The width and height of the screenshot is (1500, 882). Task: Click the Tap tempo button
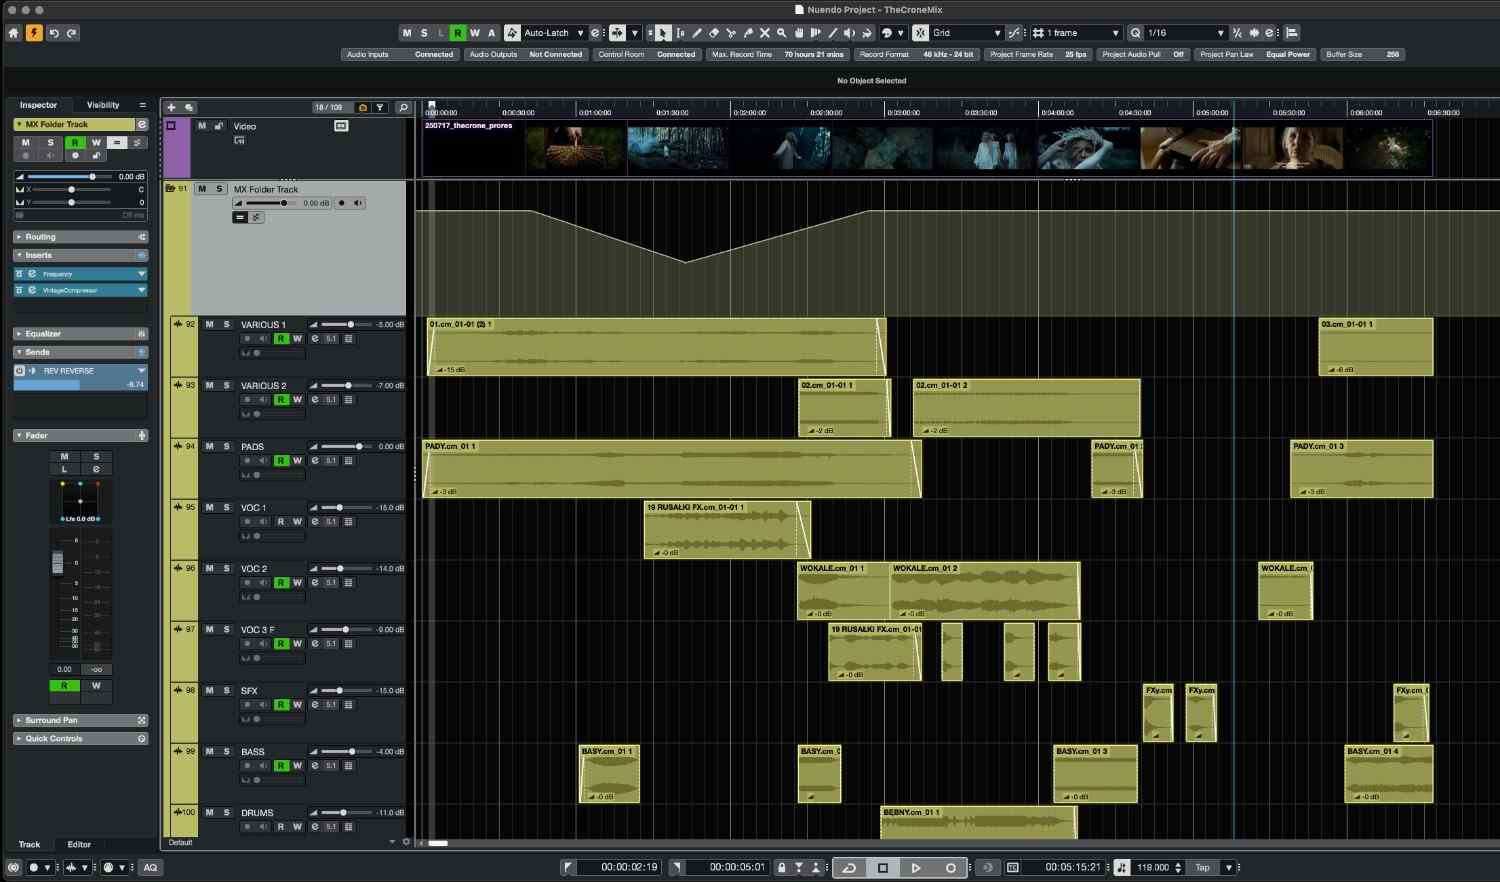point(1202,867)
